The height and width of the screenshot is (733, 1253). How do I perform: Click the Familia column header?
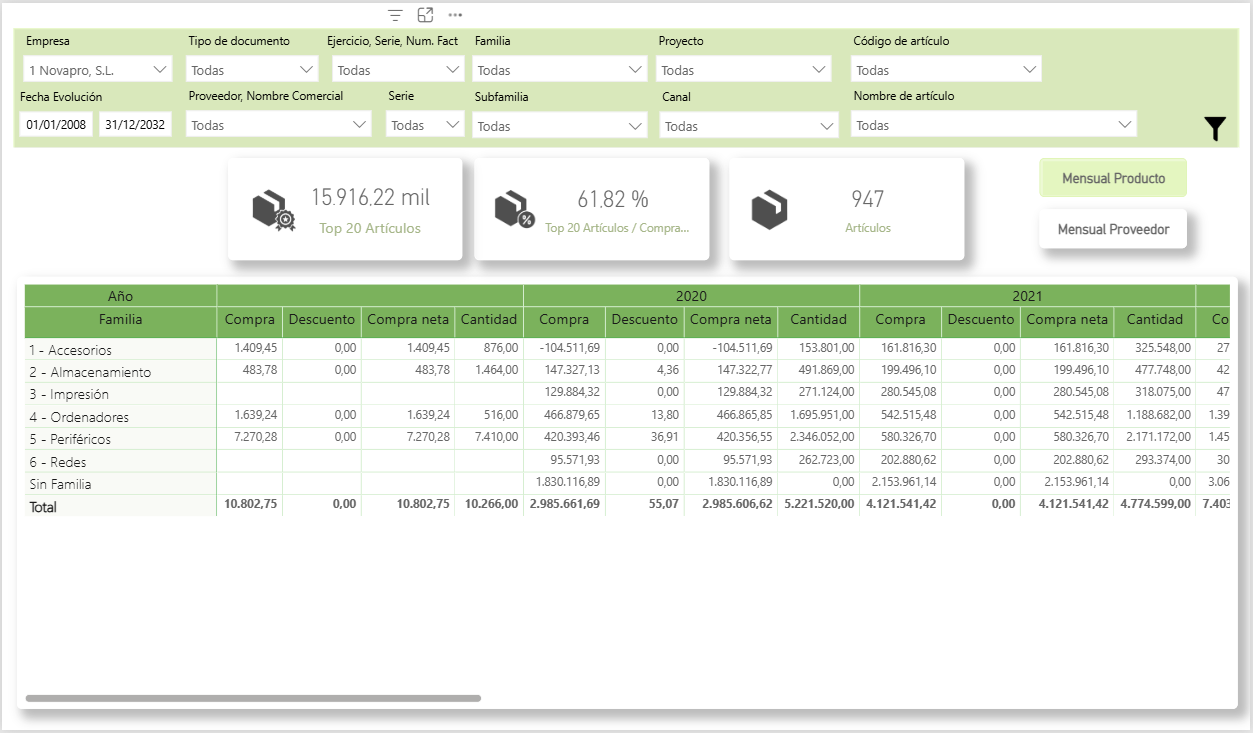click(x=120, y=320)
